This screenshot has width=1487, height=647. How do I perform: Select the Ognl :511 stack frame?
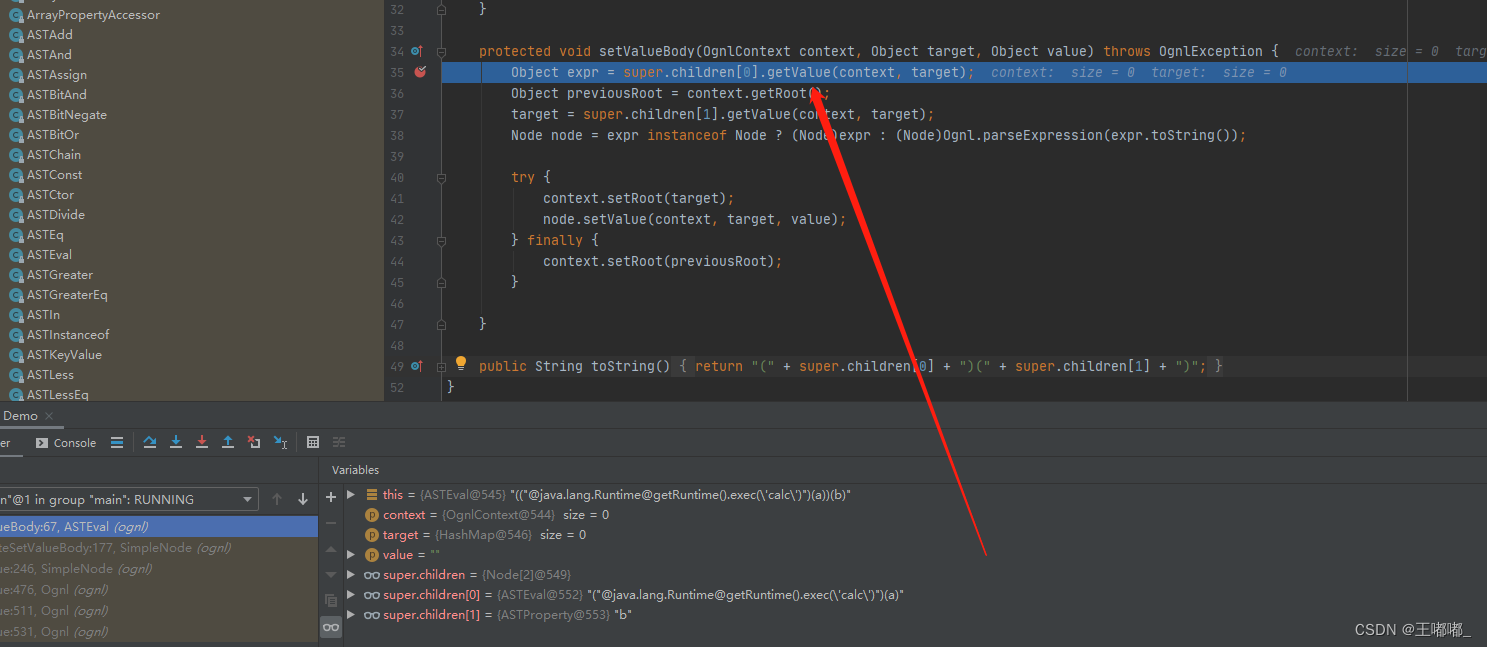159,610
